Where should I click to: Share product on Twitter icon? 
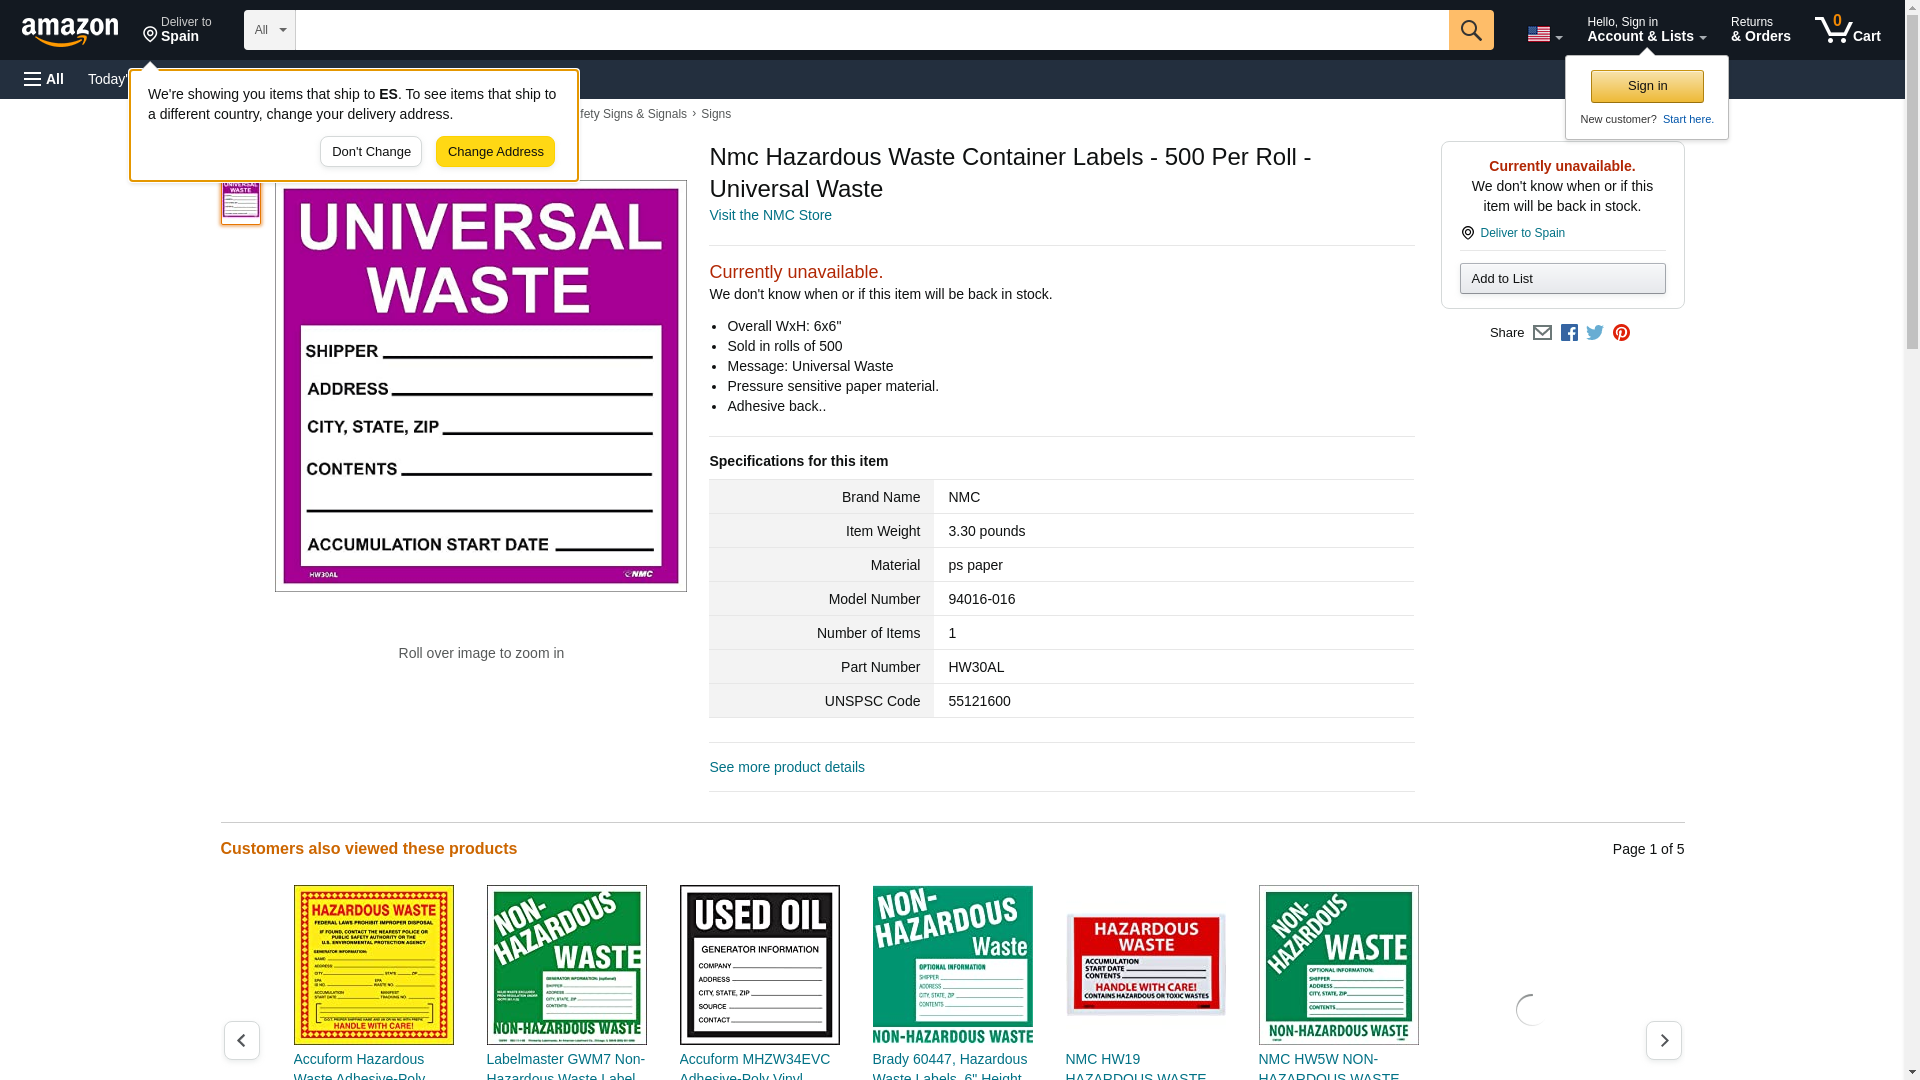[1595, 333]
